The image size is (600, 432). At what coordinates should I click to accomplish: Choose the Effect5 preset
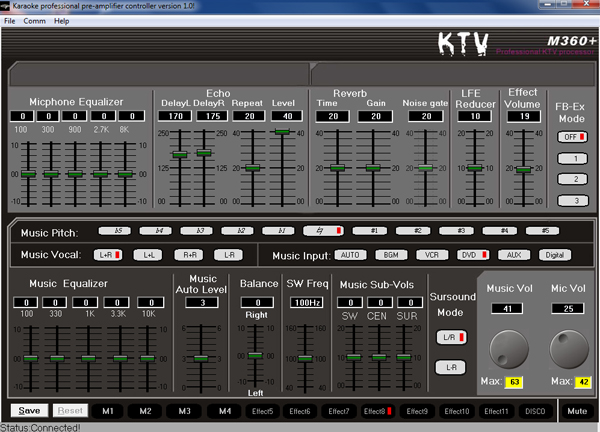click(265, 410)
